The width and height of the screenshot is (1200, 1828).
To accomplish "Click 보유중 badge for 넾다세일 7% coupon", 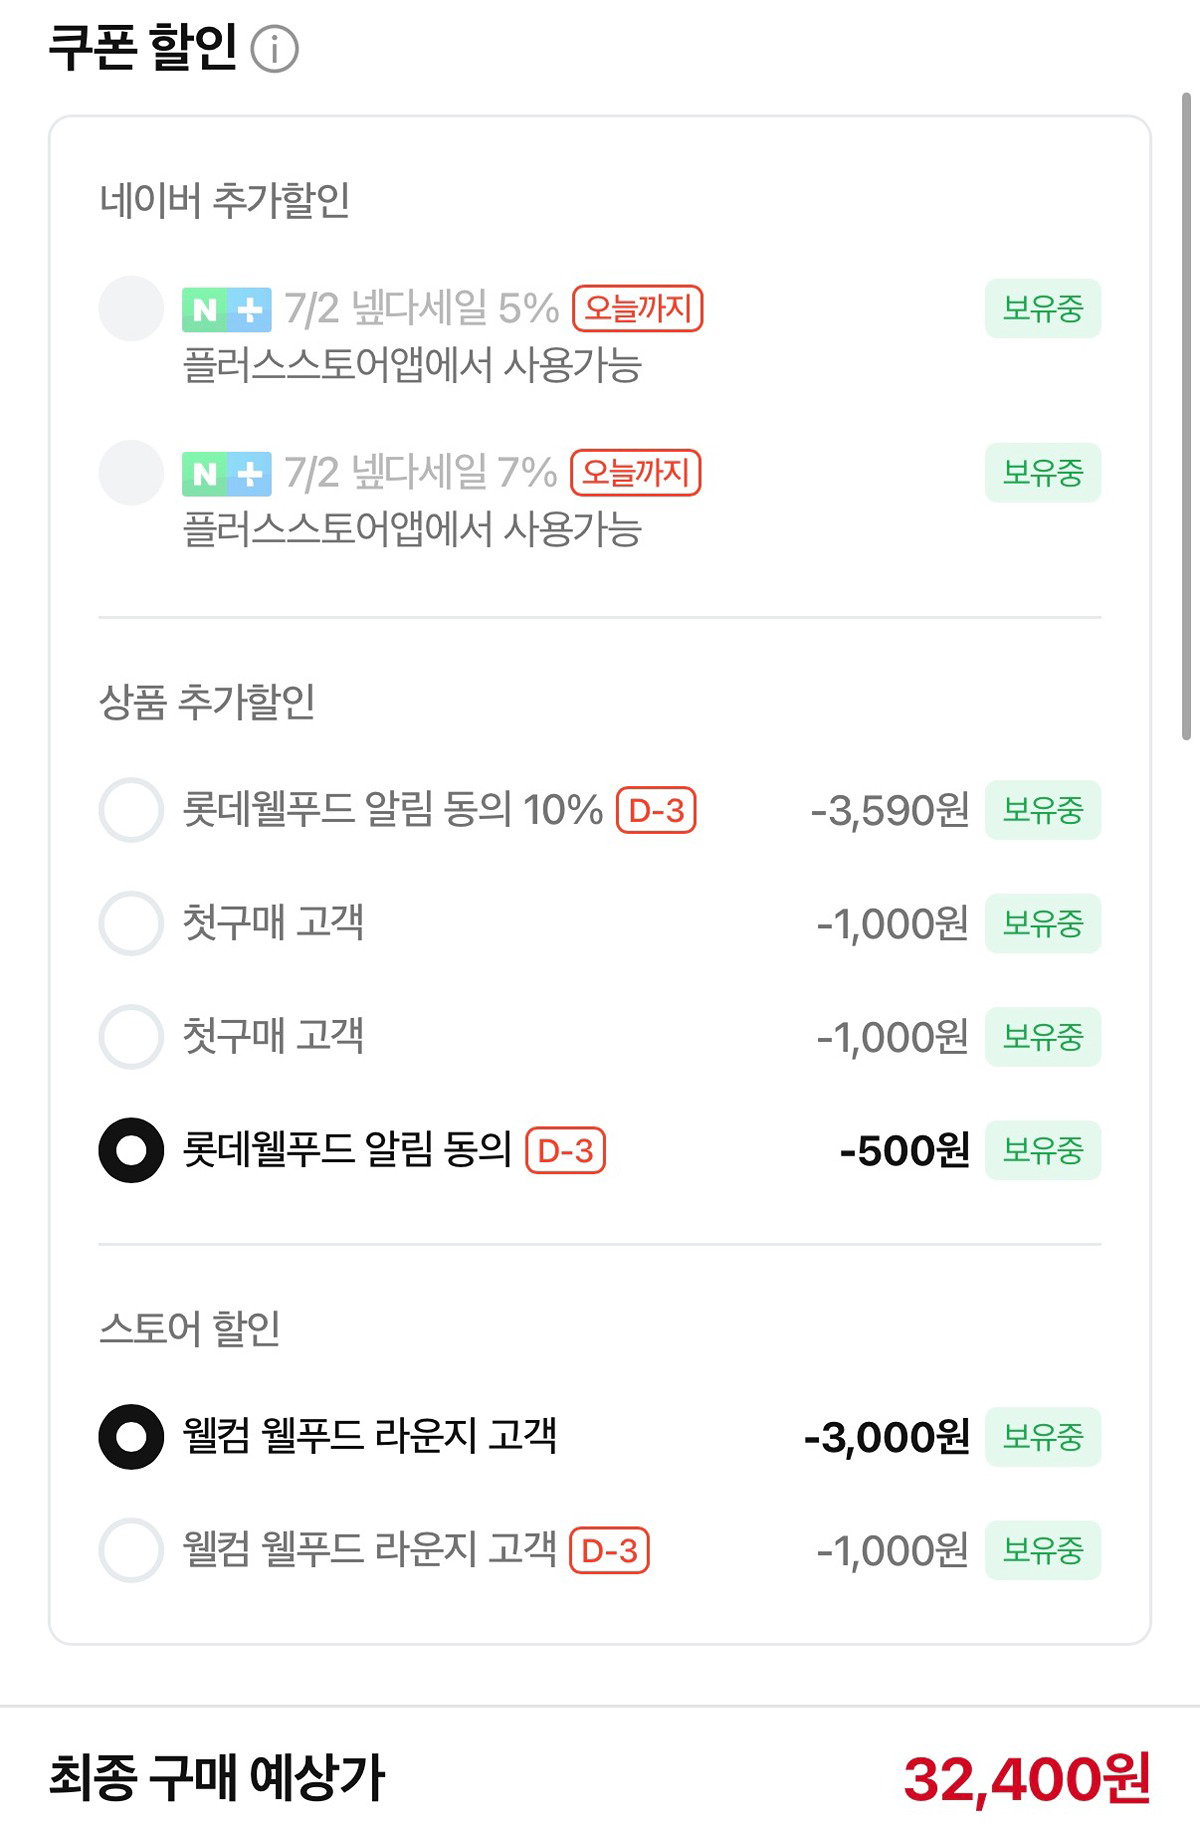I will (1043, 473).
